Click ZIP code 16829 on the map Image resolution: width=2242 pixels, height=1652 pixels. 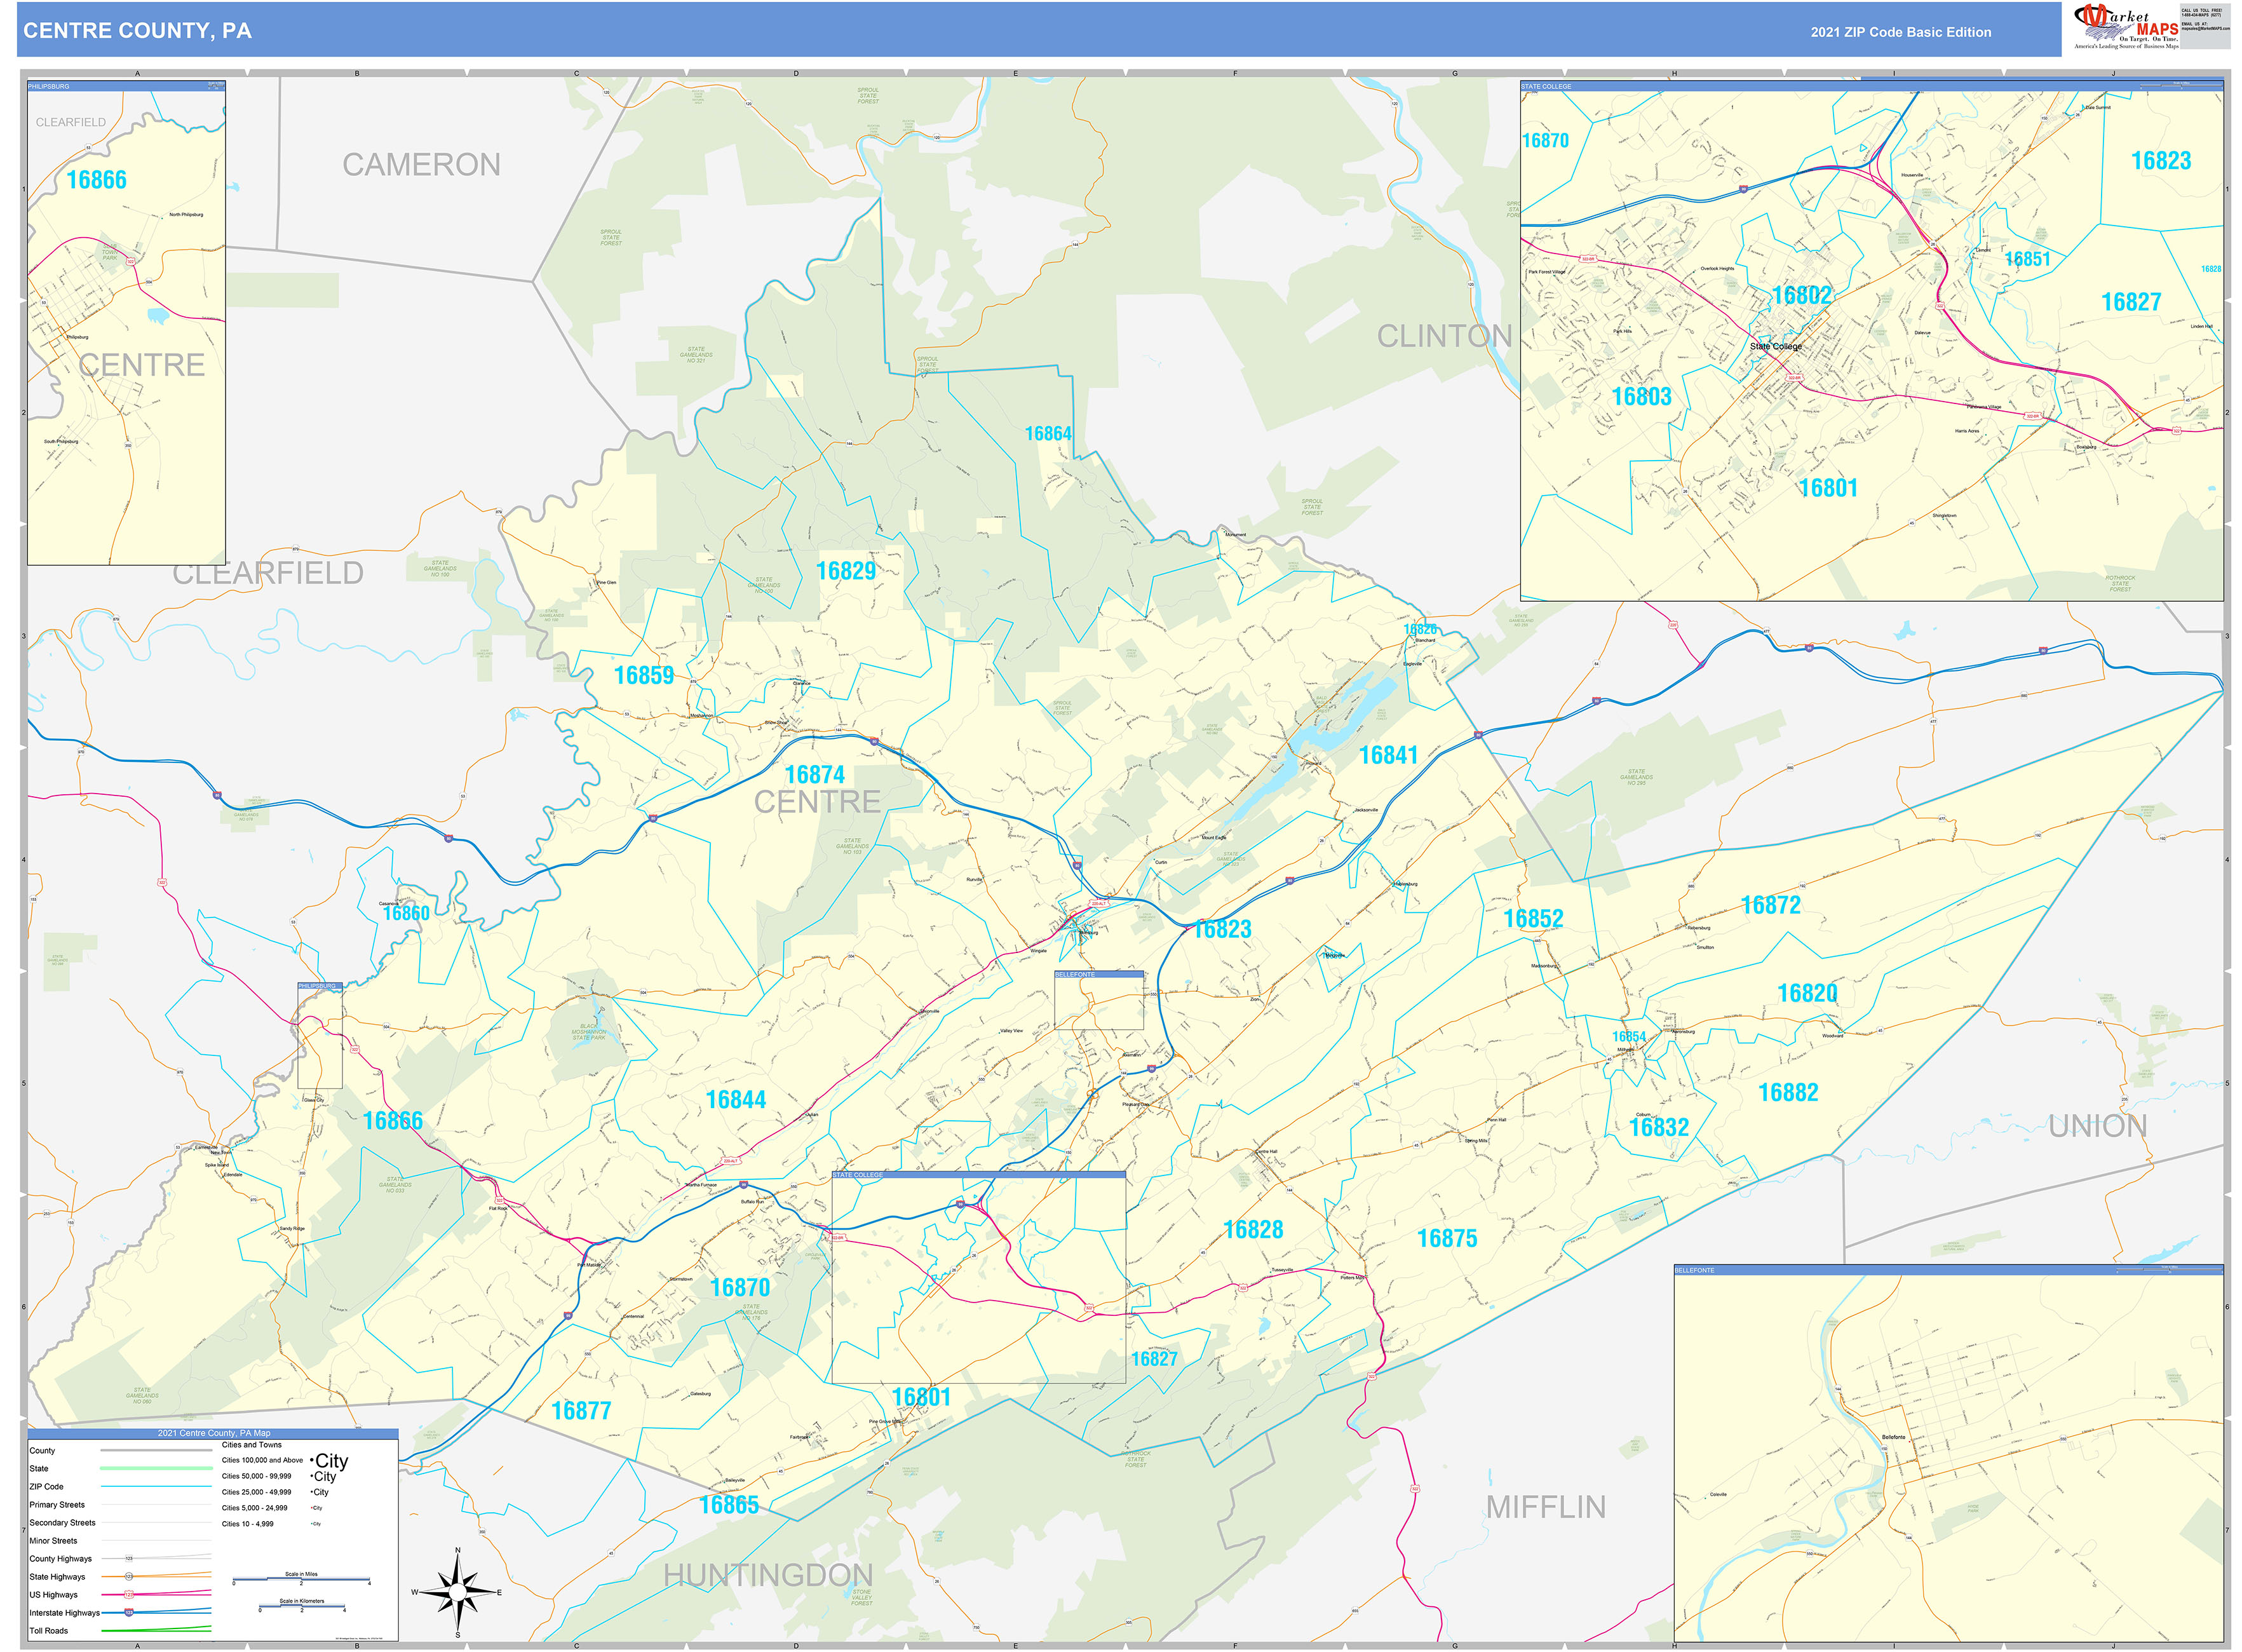point(847,569)
